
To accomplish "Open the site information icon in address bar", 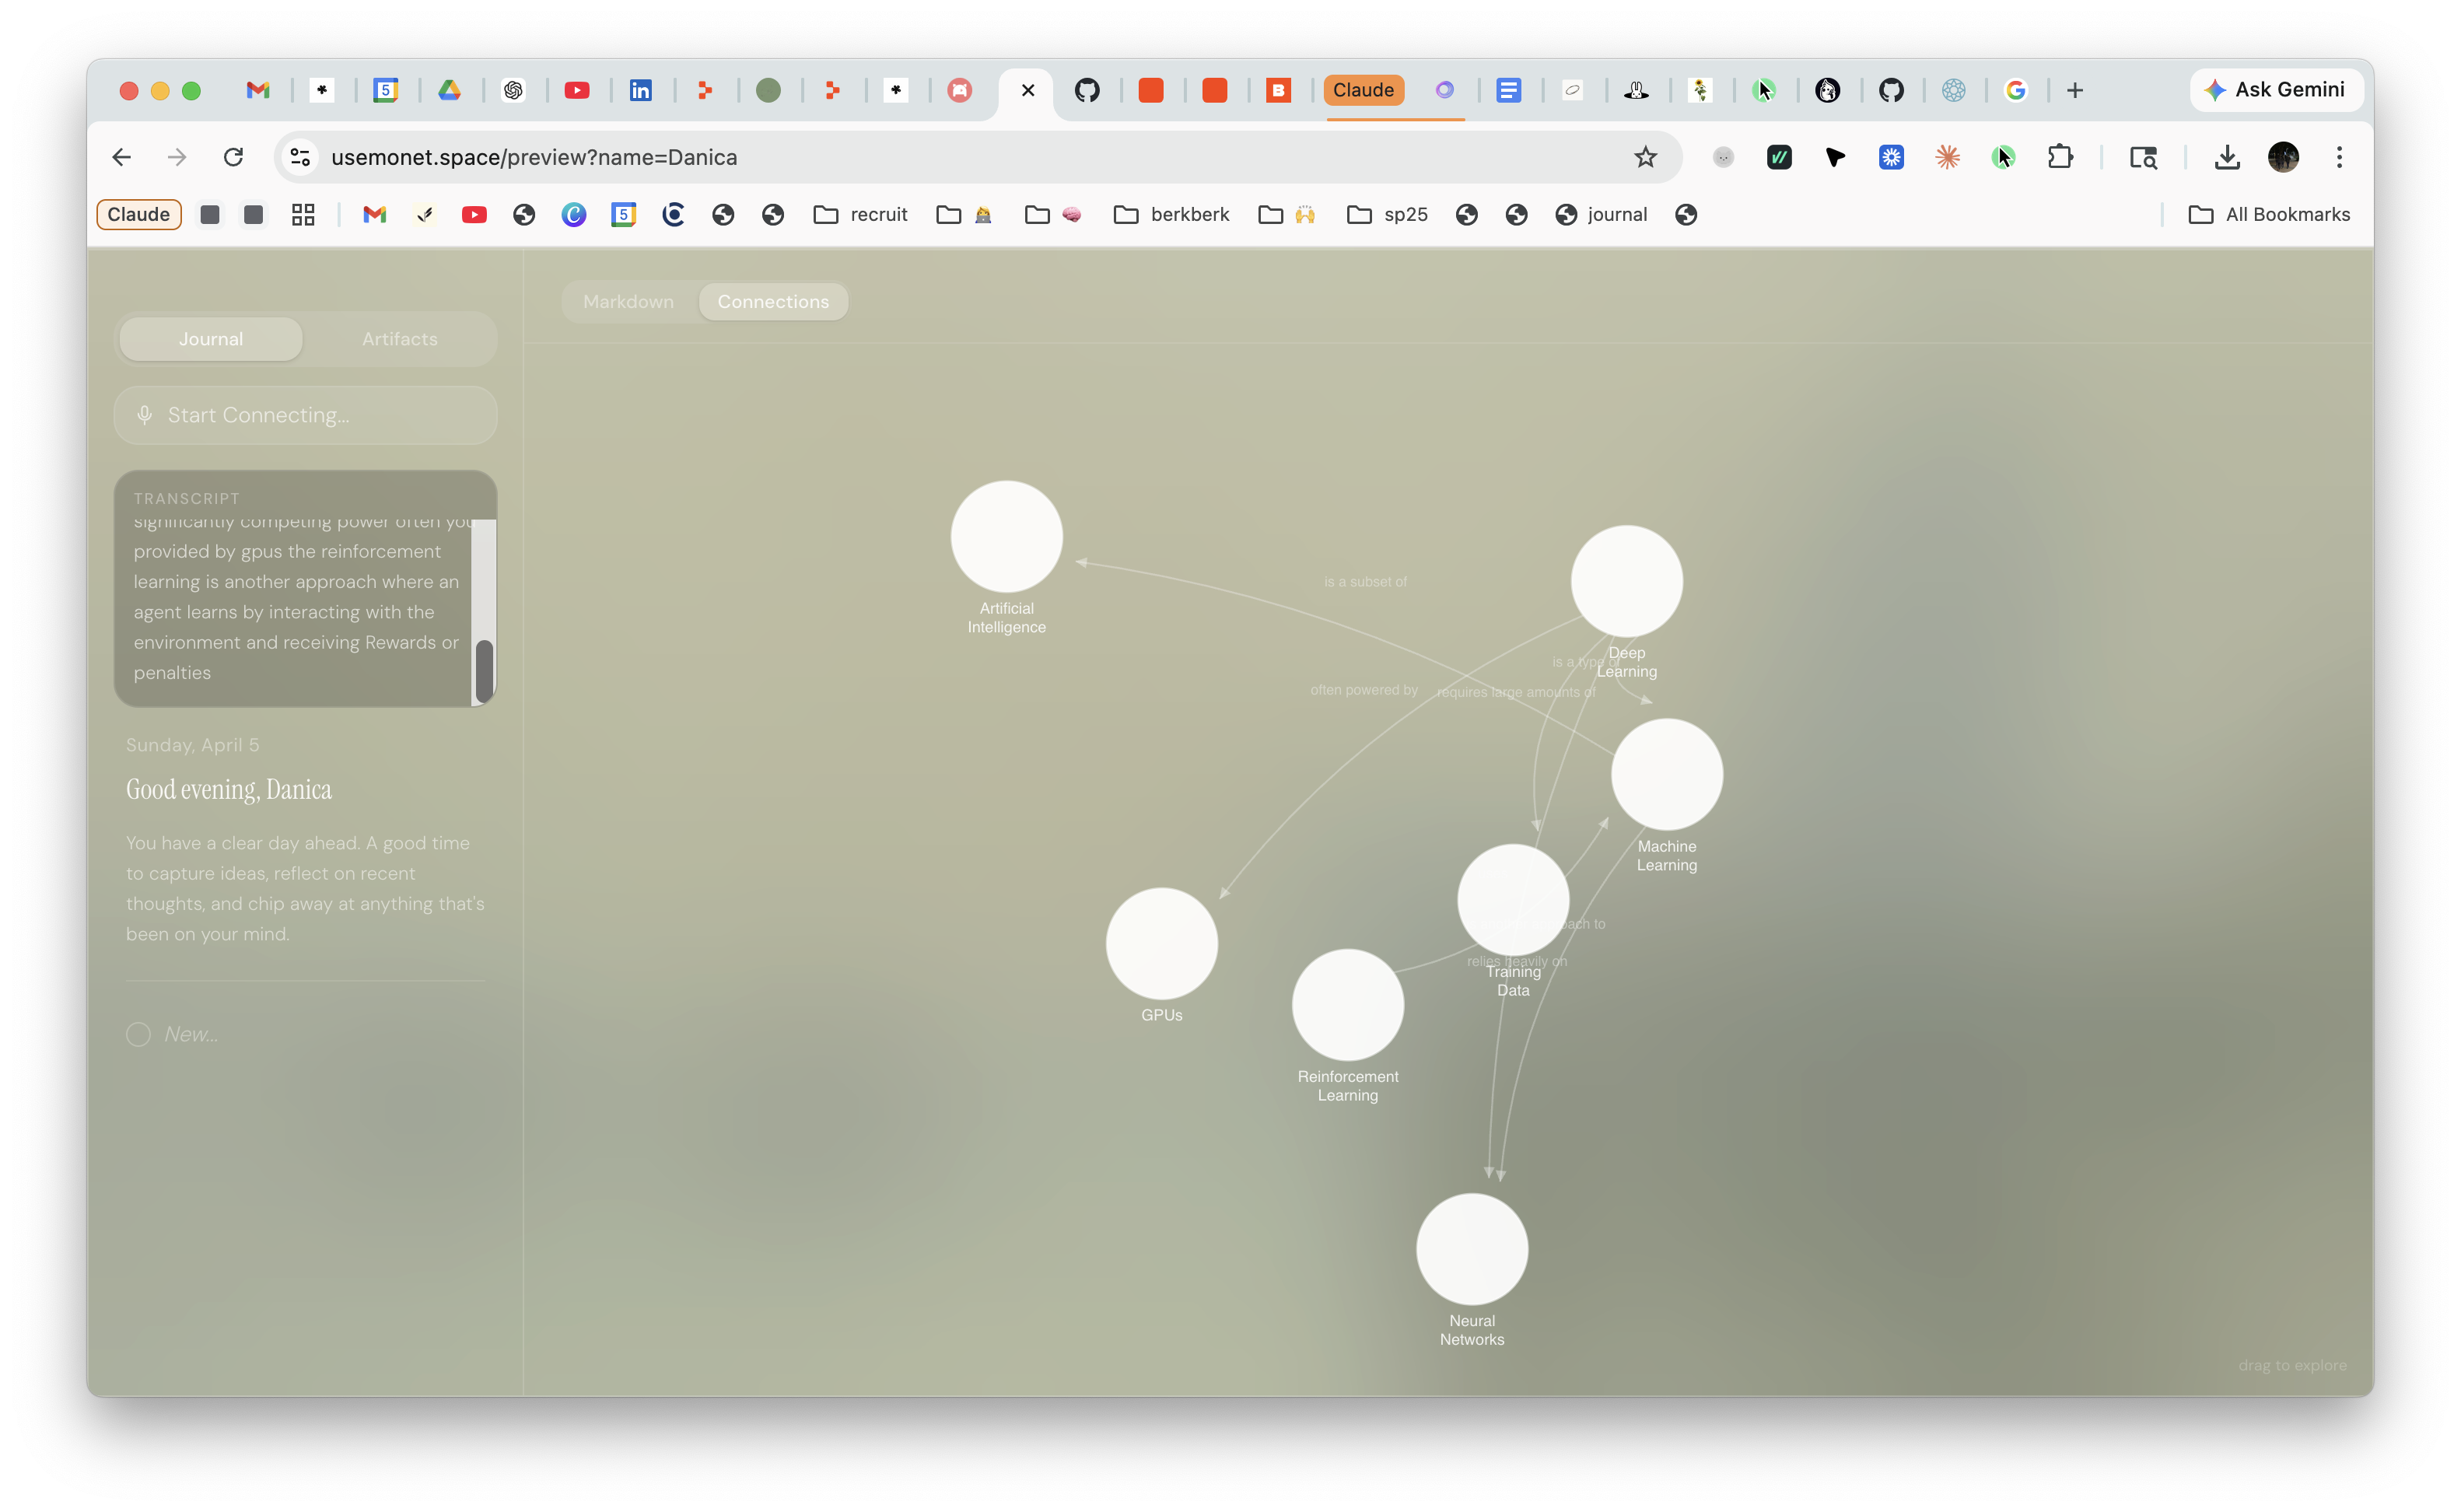I will pyautogui.click(x=300, y=157).
